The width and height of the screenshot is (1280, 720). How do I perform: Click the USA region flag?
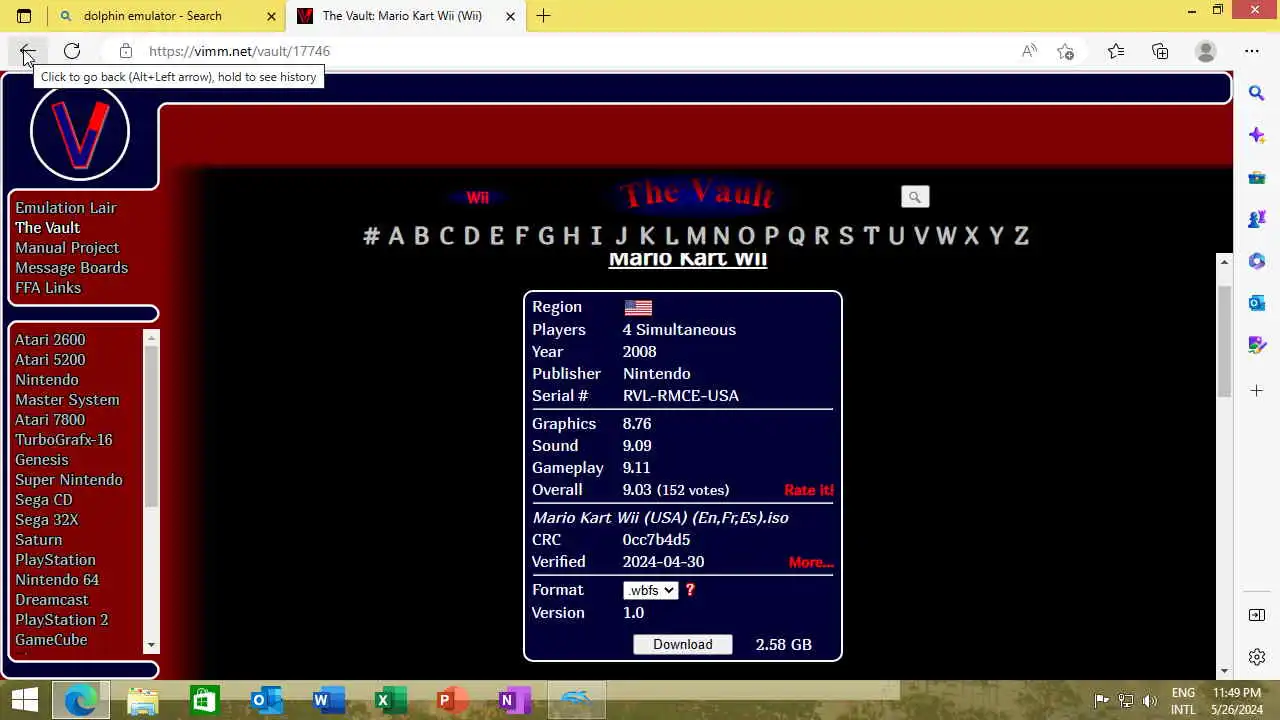coord(638,308)
